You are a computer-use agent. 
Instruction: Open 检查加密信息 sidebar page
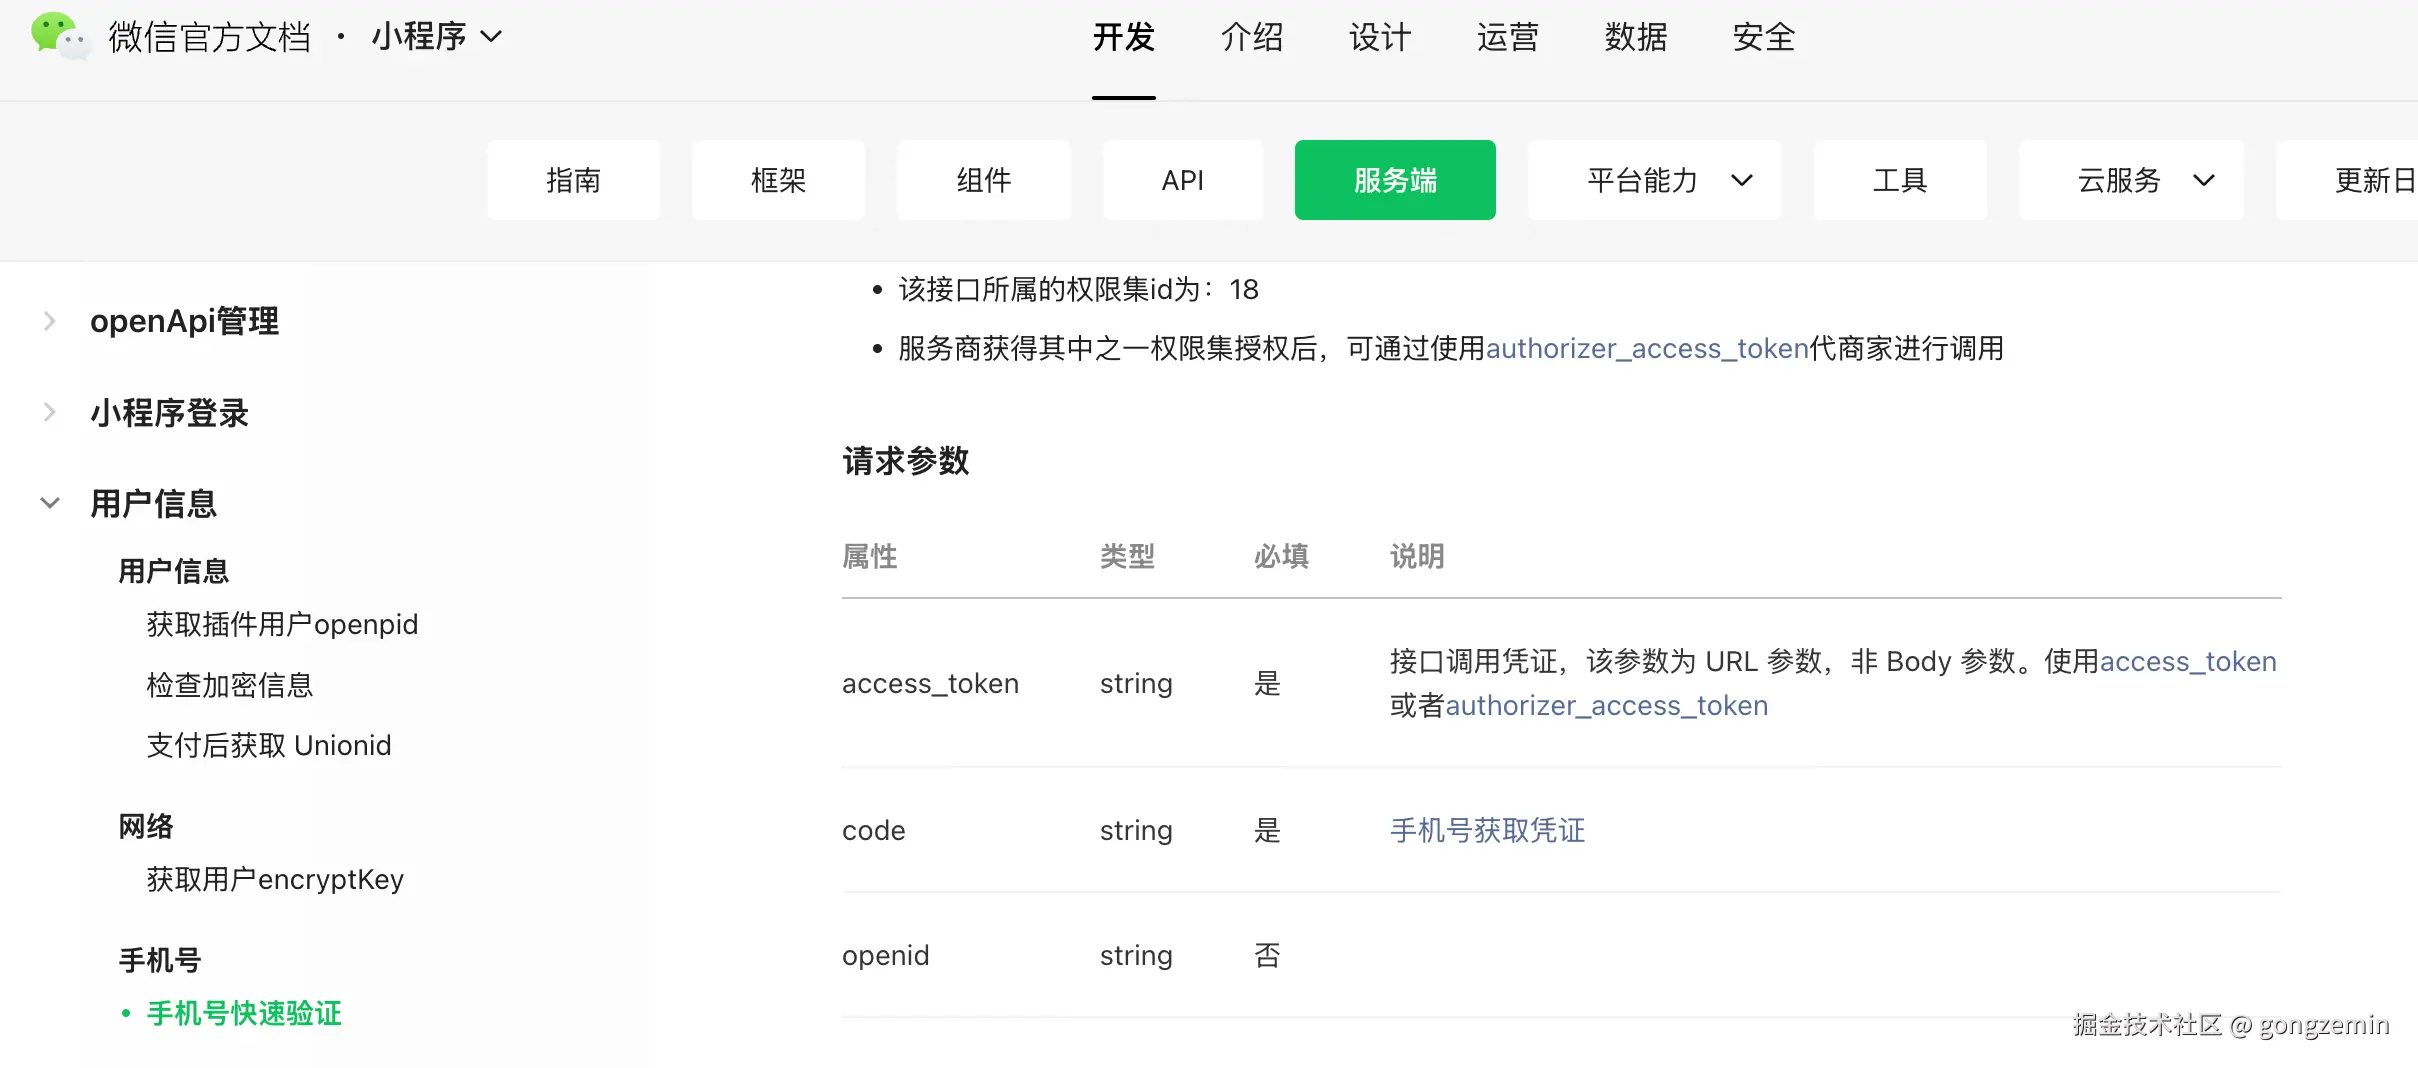pos(230,685)
